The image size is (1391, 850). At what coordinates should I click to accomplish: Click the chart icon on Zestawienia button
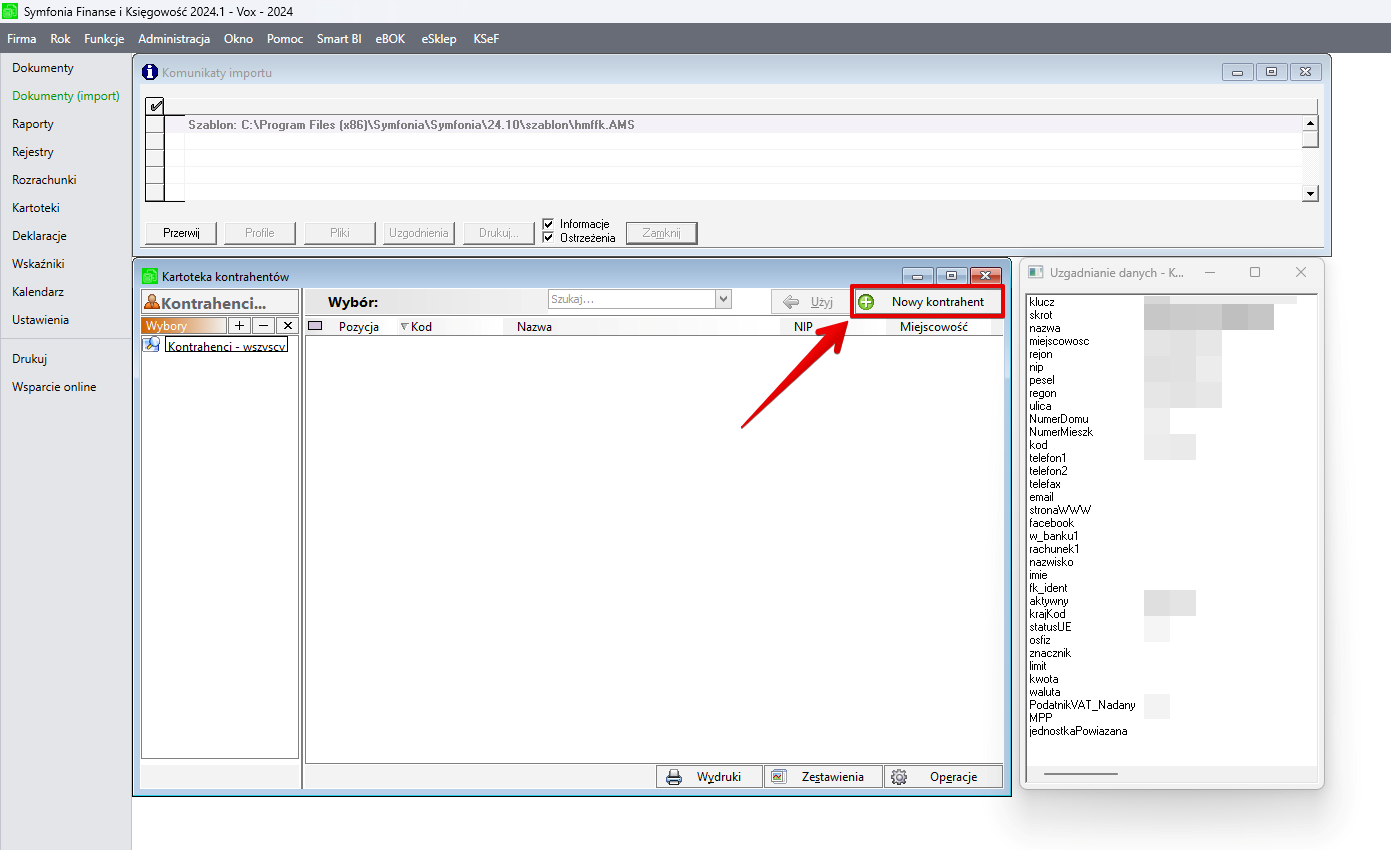(x=779, y=777)
